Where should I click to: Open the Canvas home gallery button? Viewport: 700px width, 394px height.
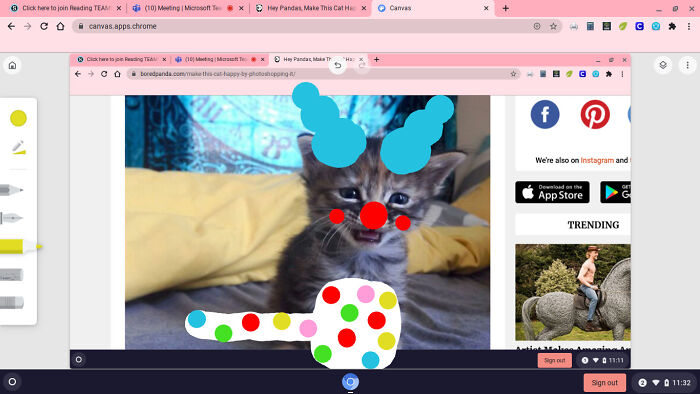[x=12, y=65]
